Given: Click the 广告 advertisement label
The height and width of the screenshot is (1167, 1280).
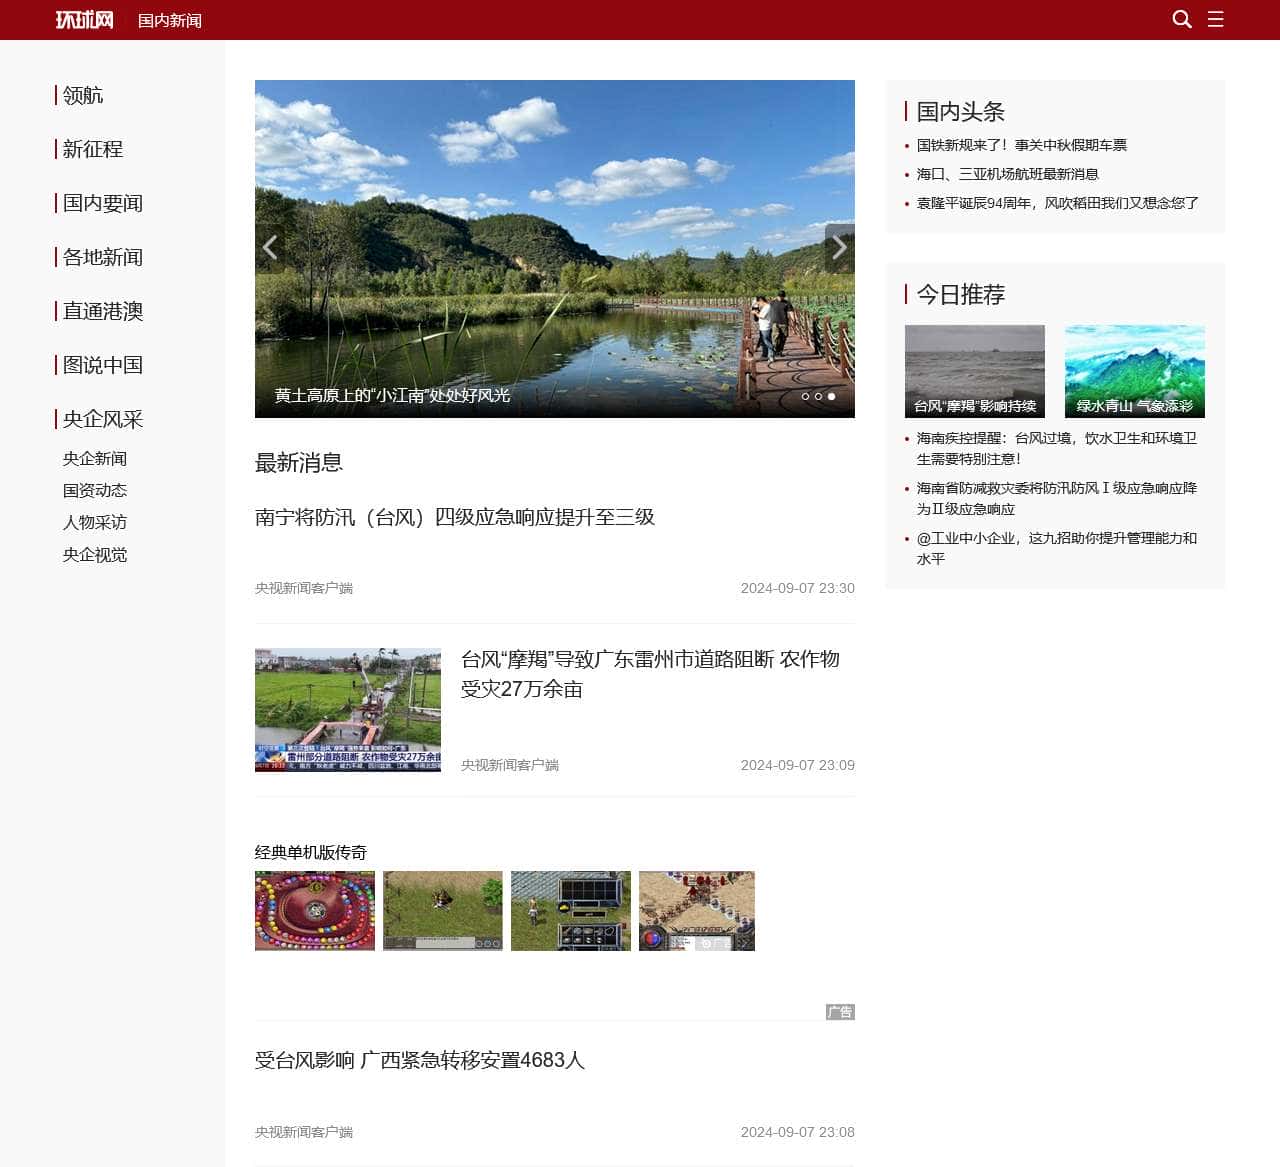Looking at the screenshot, I should (x=841, y=1012).
